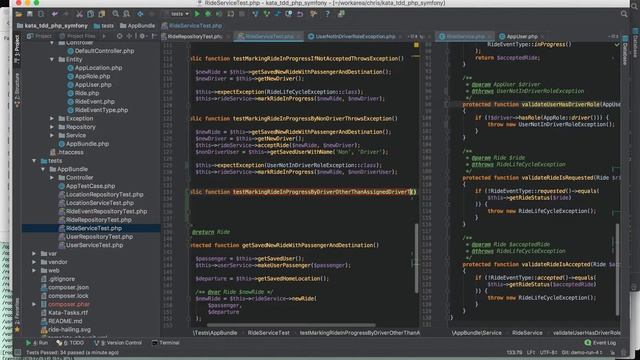Select the Project Files view tab

tap(77, 36)
